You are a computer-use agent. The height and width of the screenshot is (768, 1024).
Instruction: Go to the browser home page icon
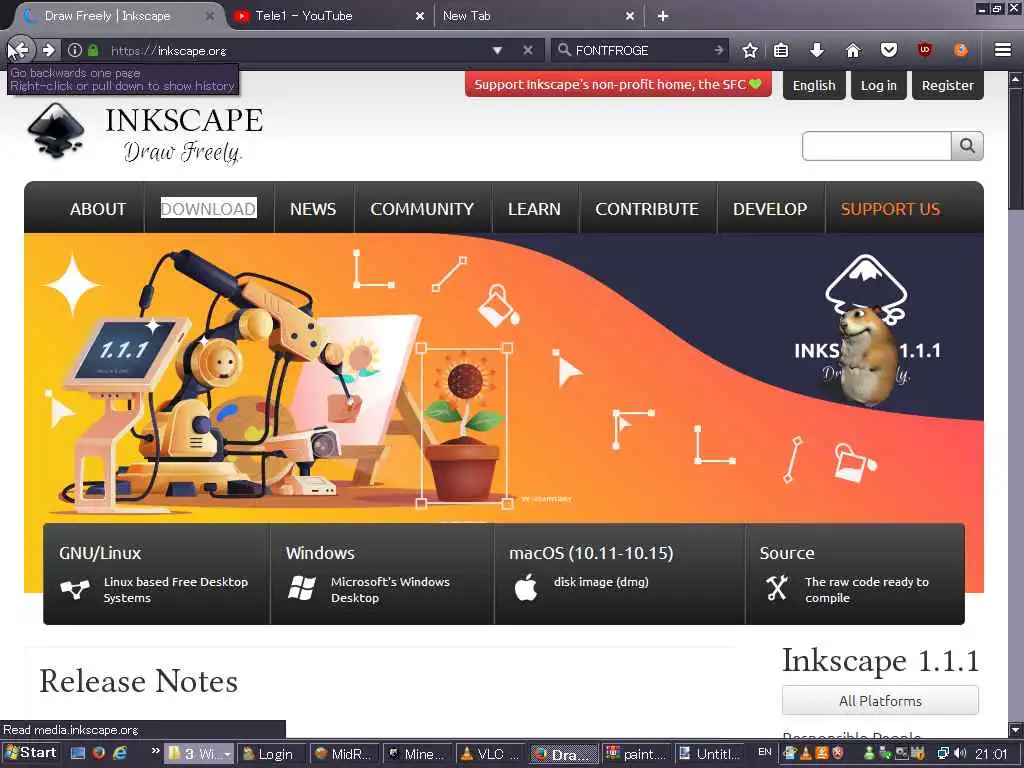(853, 50)
